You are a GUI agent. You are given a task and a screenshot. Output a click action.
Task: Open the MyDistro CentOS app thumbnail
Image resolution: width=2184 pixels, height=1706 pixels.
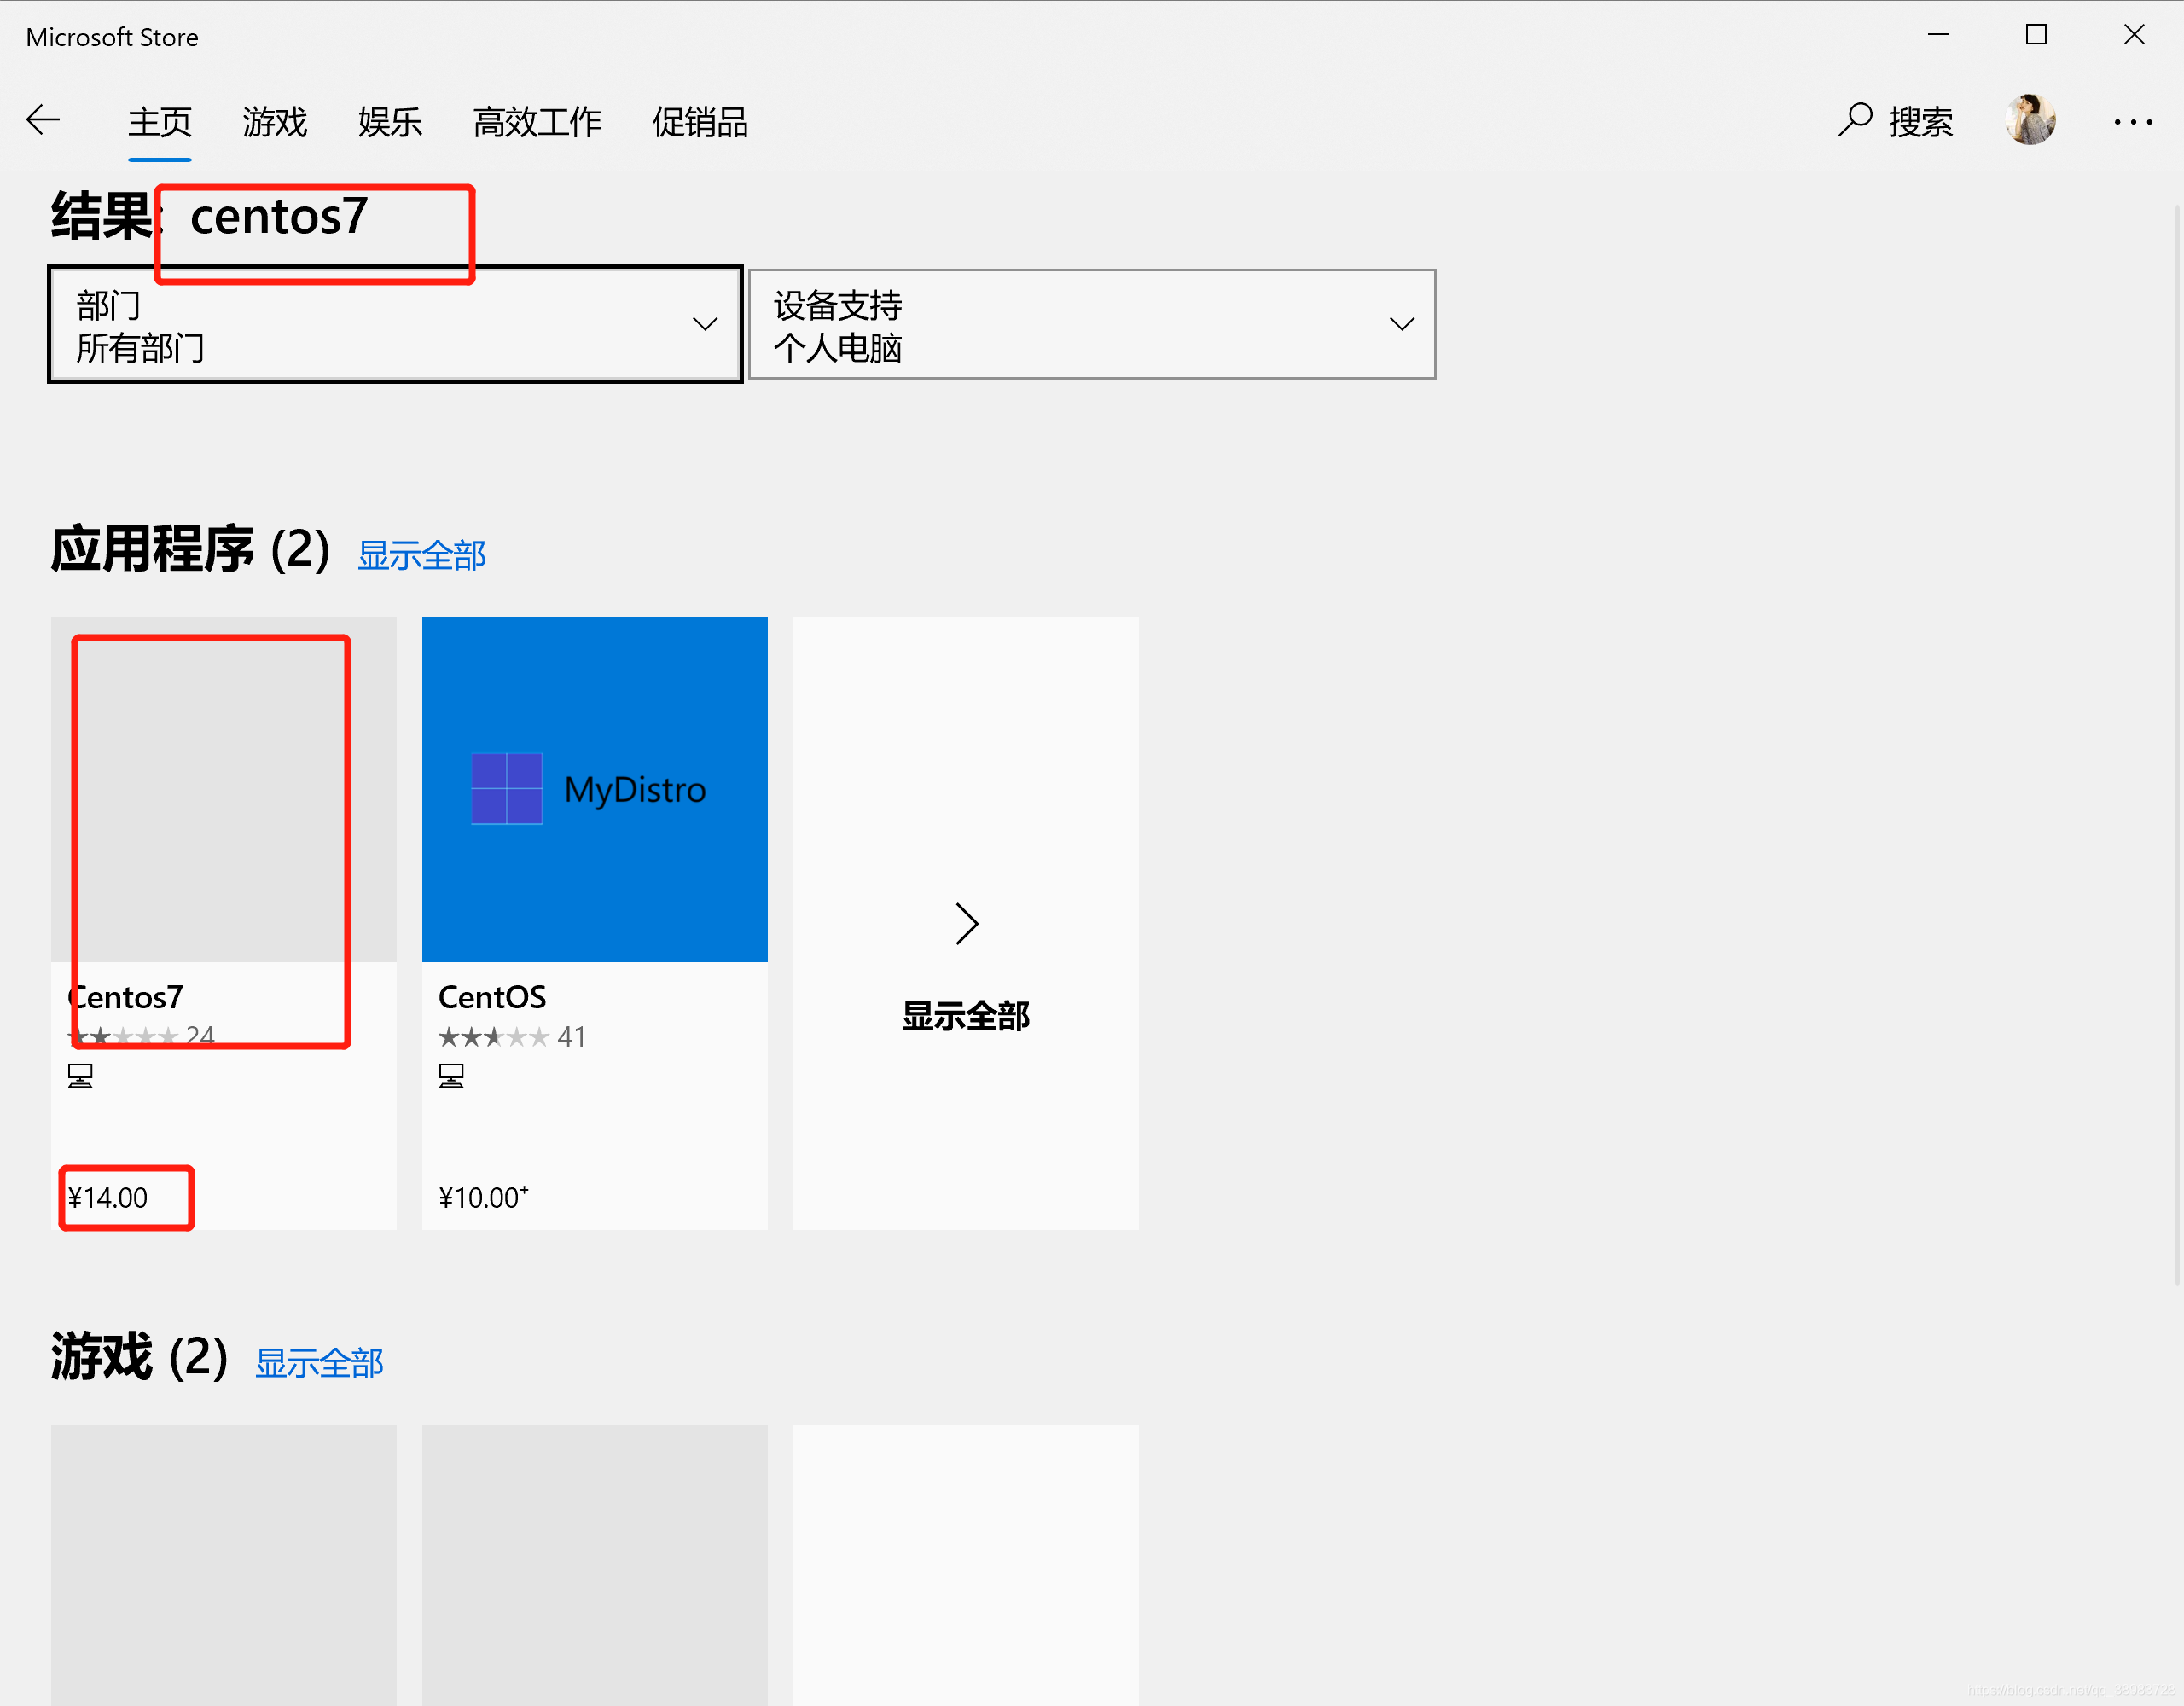coord(594,789)
